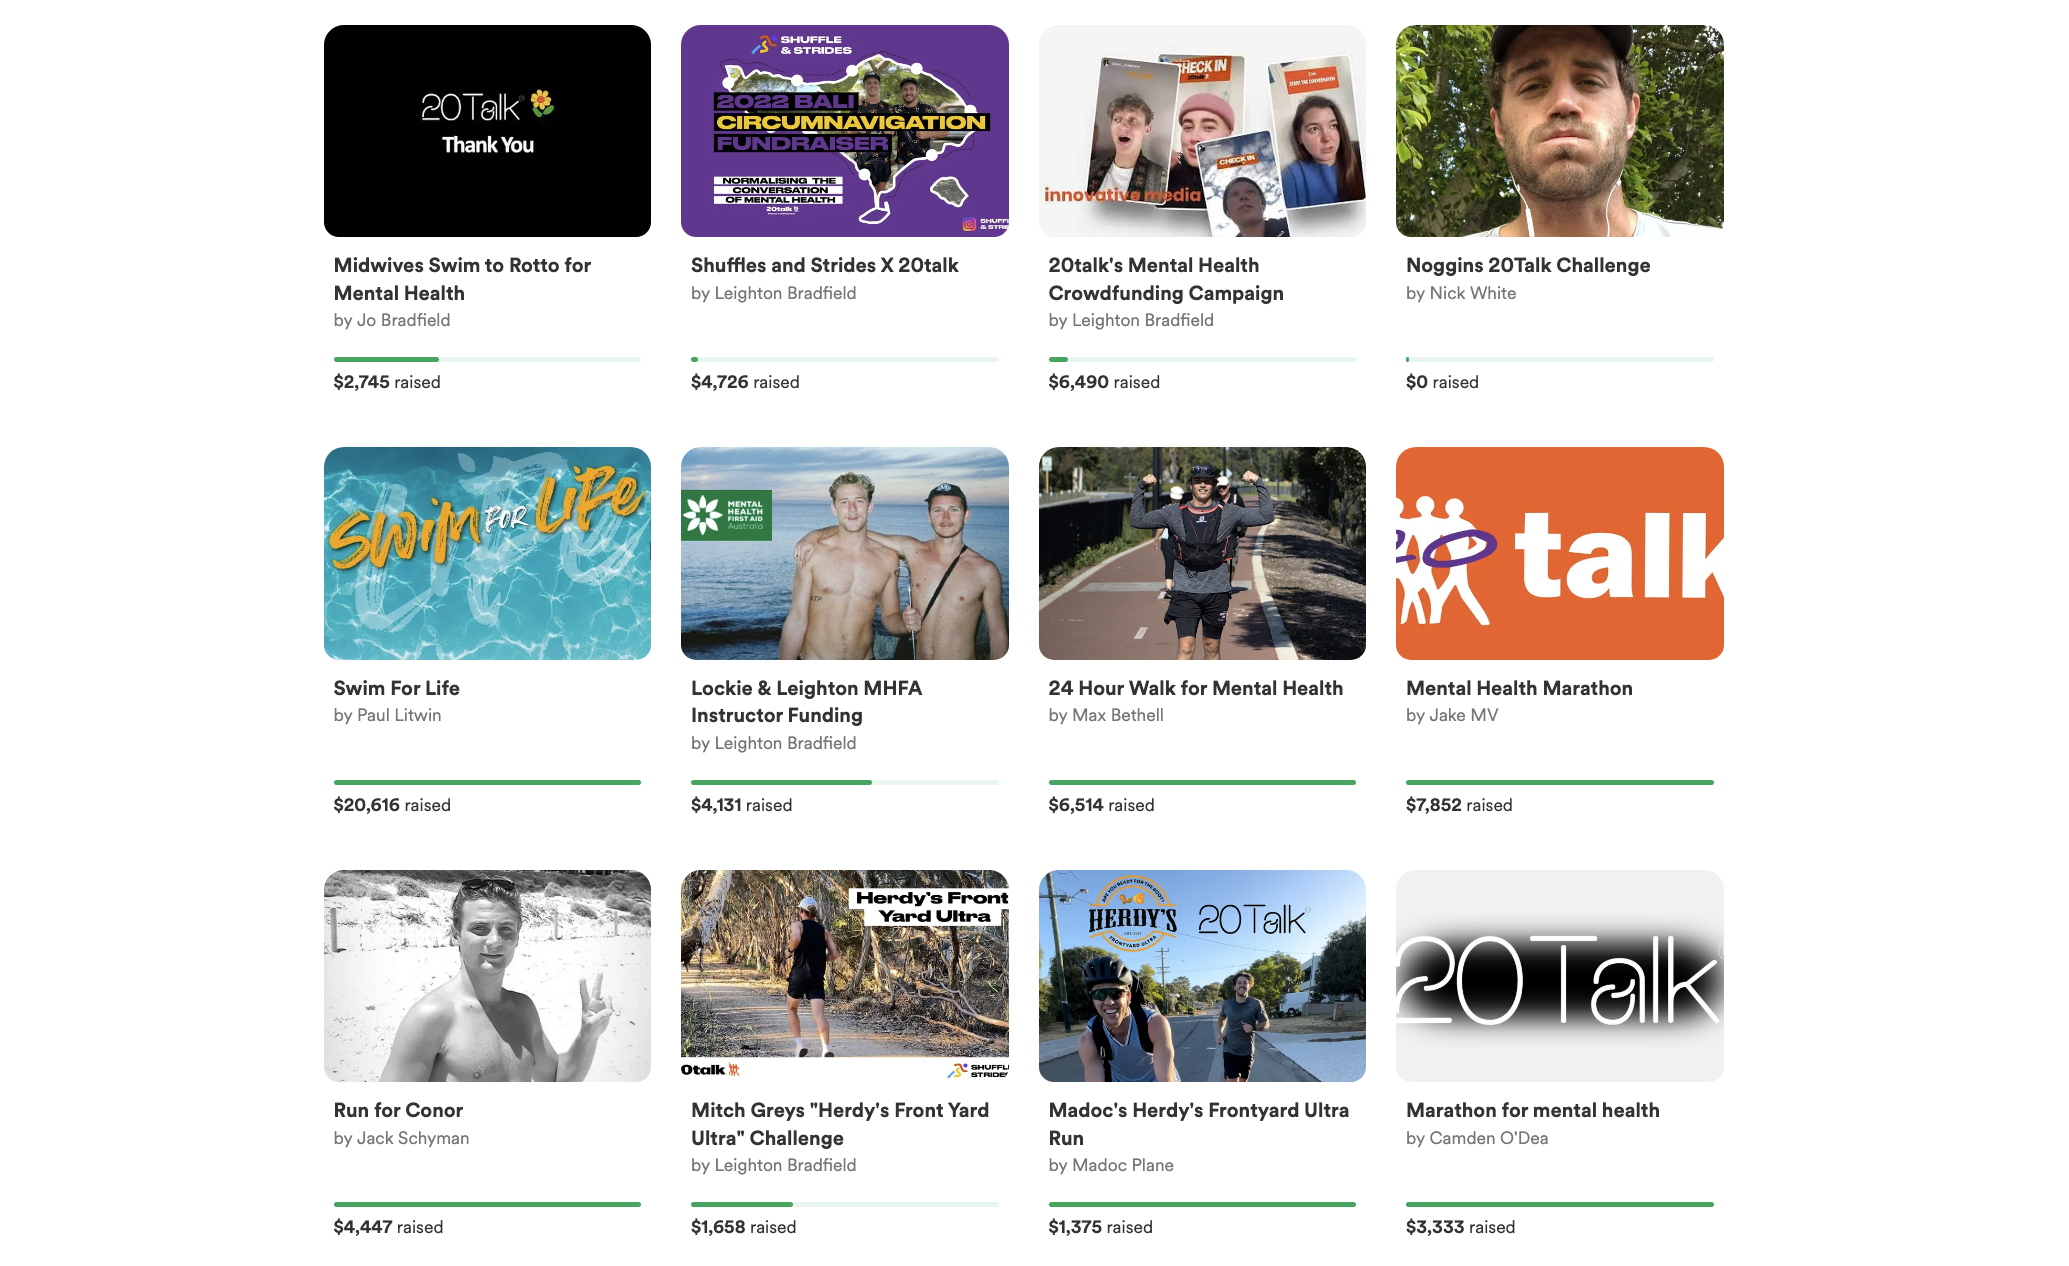The width and height of the screenshot is (2069, 1266).
Task: Open the blurred 20Talk logo thumbnail
Action: pyautogui.click(x=1559, y=975)
